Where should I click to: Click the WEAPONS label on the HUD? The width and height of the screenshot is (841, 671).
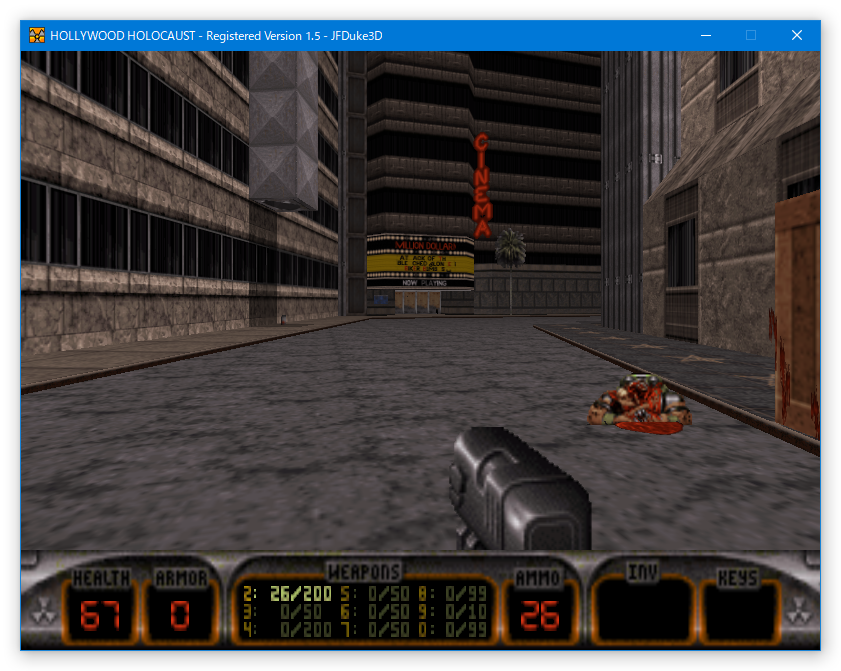[x=364, y=572]
